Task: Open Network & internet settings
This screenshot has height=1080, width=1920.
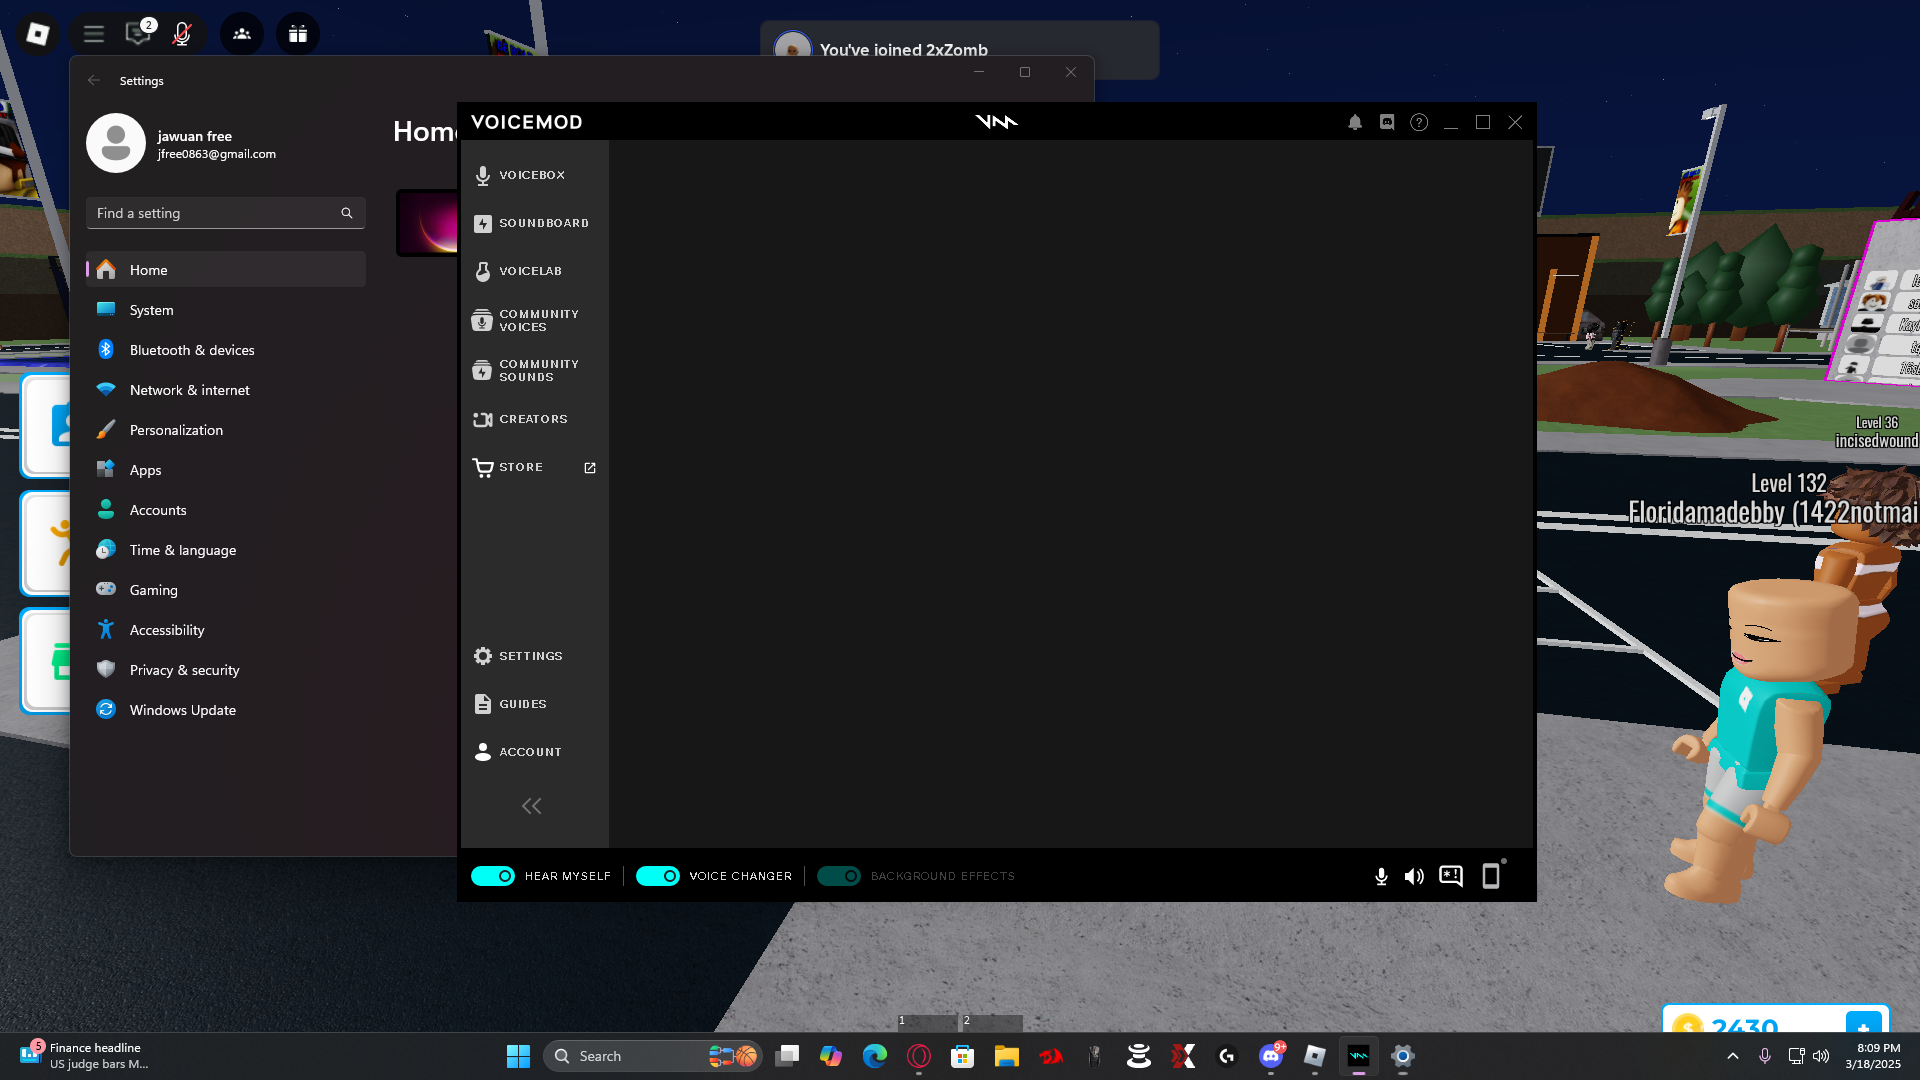Action: 226,390
